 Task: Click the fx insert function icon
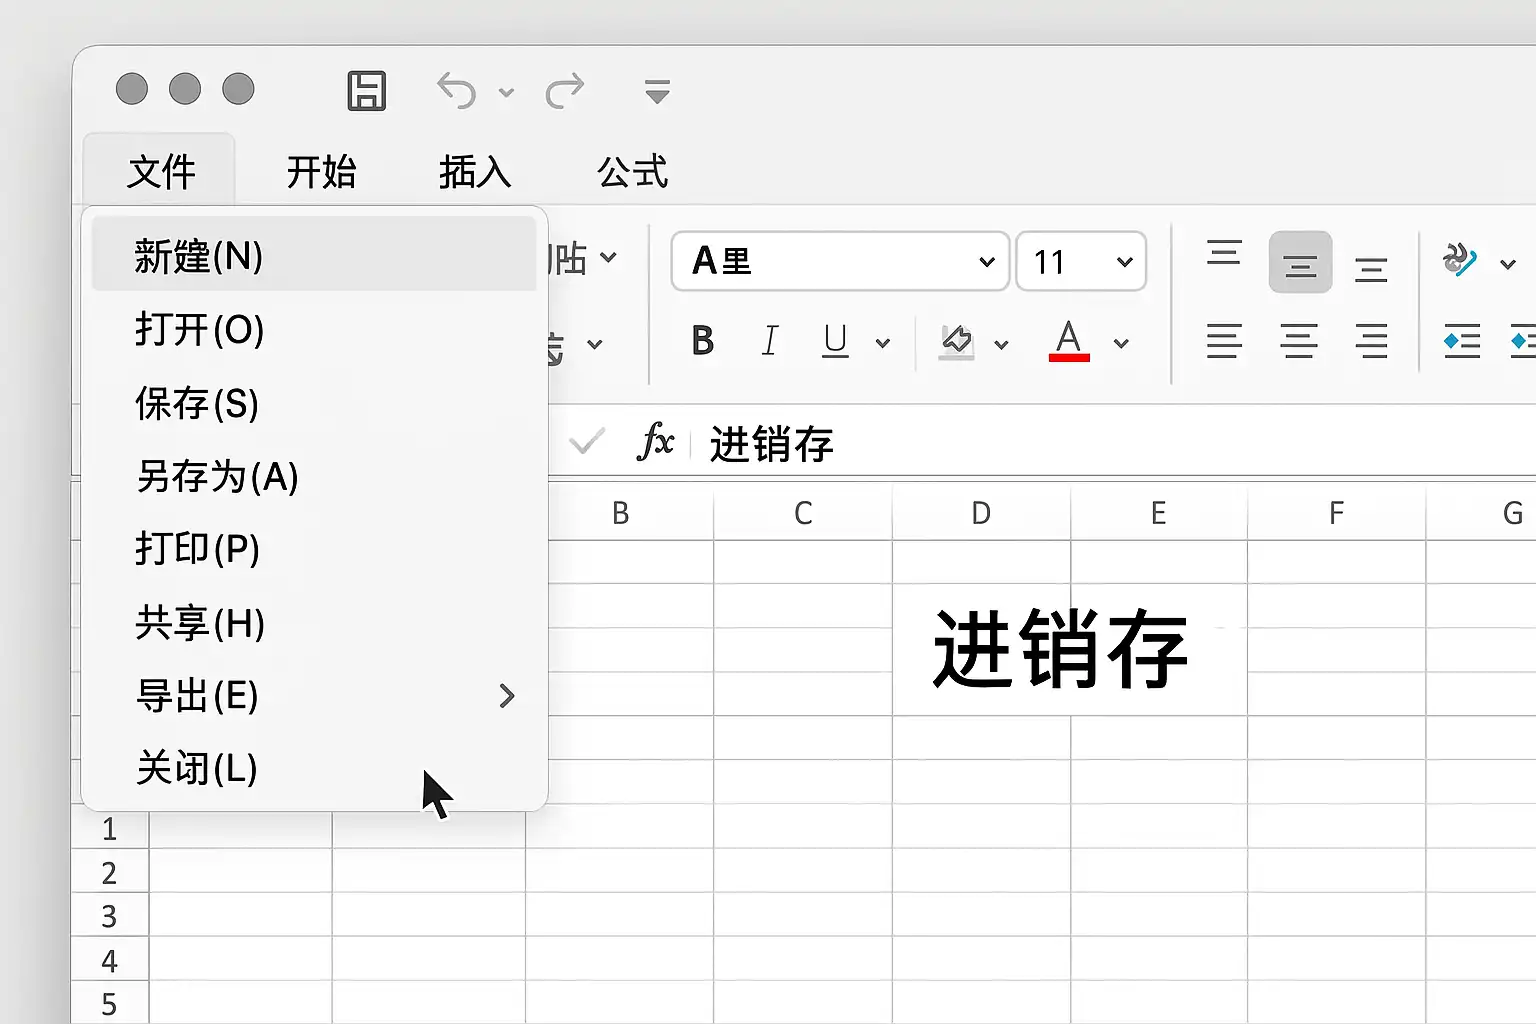pos(655,441)
